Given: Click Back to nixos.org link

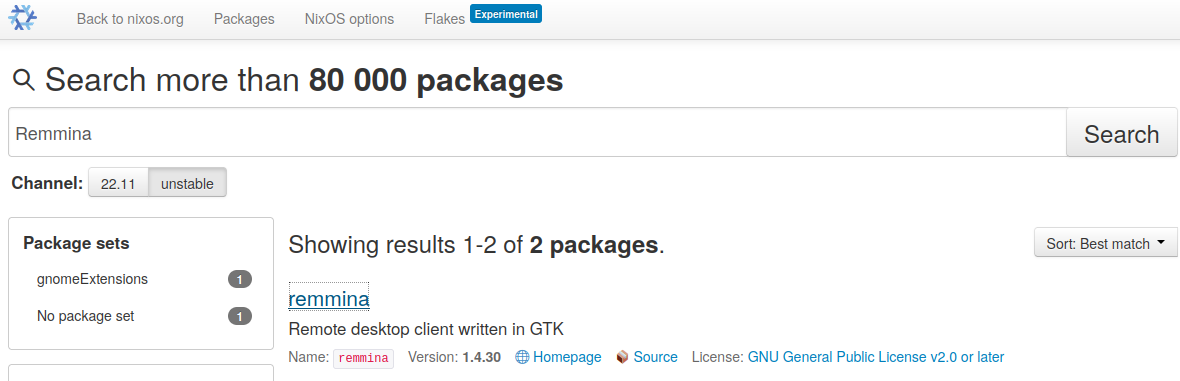Looking at the screenshot, I should click(x=130, y=20).
